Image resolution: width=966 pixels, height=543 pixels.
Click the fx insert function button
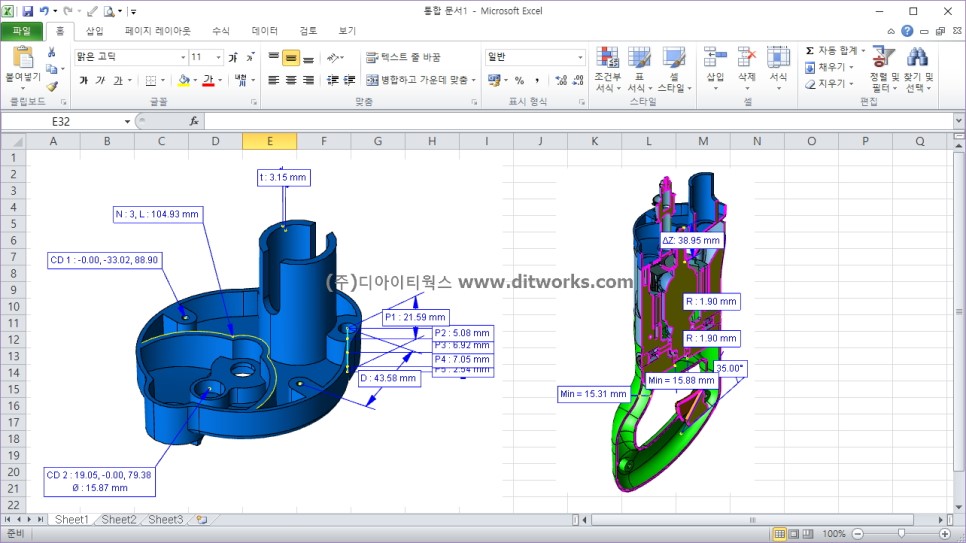click(x=194, y=121)
